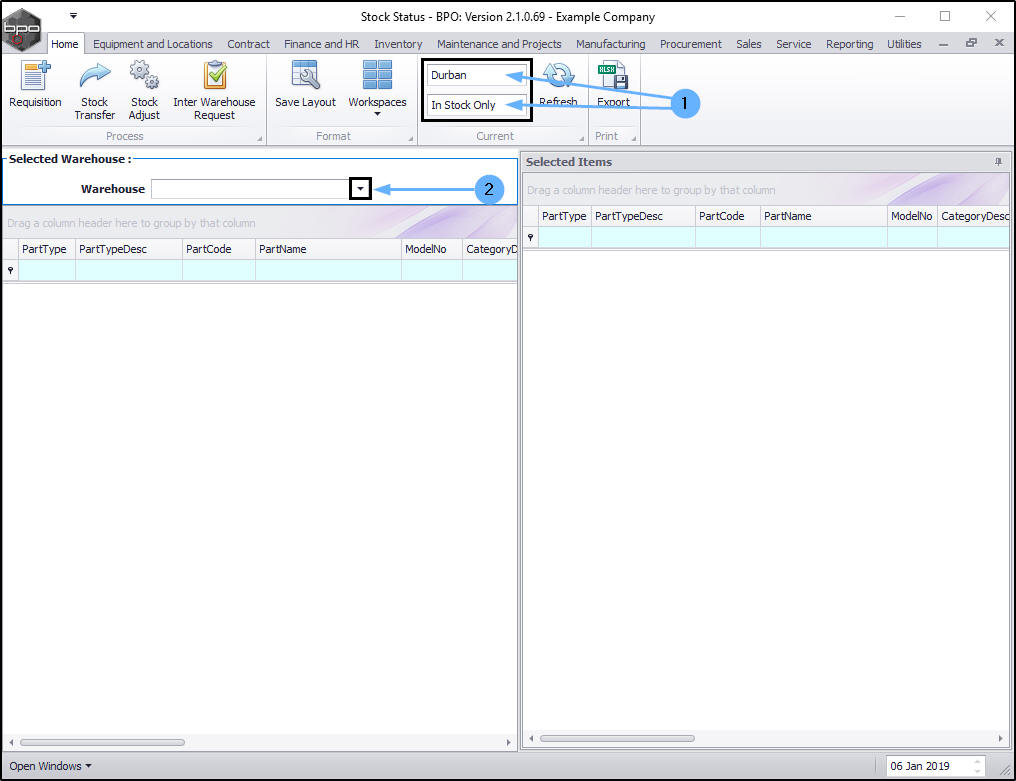Viewport: 1016px width, 781px height.
Task: Open the quick access toolbar dropdown
Action: 73,16
